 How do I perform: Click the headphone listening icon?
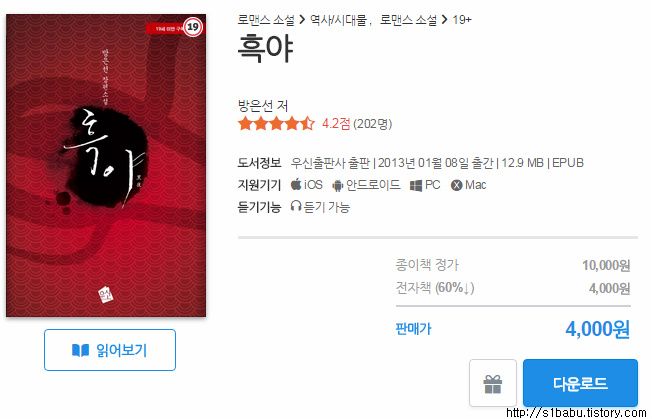click(296, 206)
